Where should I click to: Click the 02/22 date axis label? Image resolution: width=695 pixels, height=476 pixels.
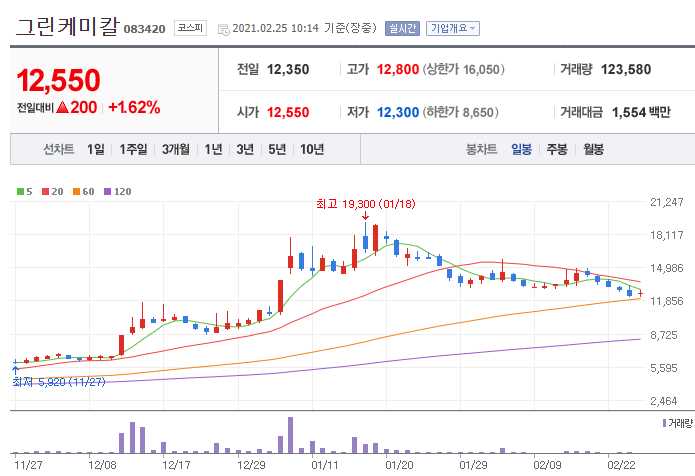(x=621, y=465)
